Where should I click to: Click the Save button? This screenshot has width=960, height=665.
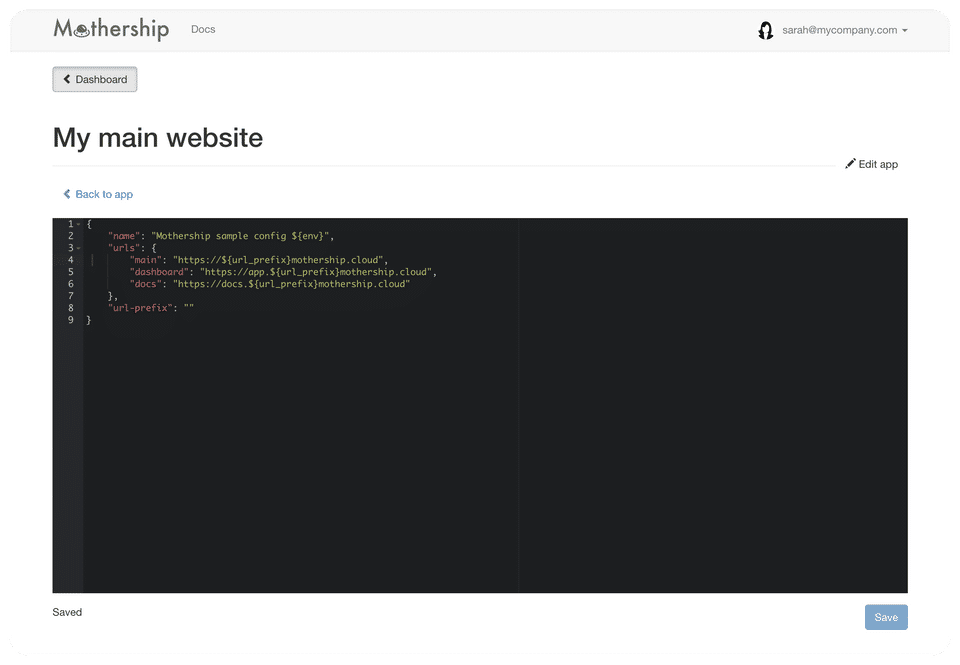point(886,617)
